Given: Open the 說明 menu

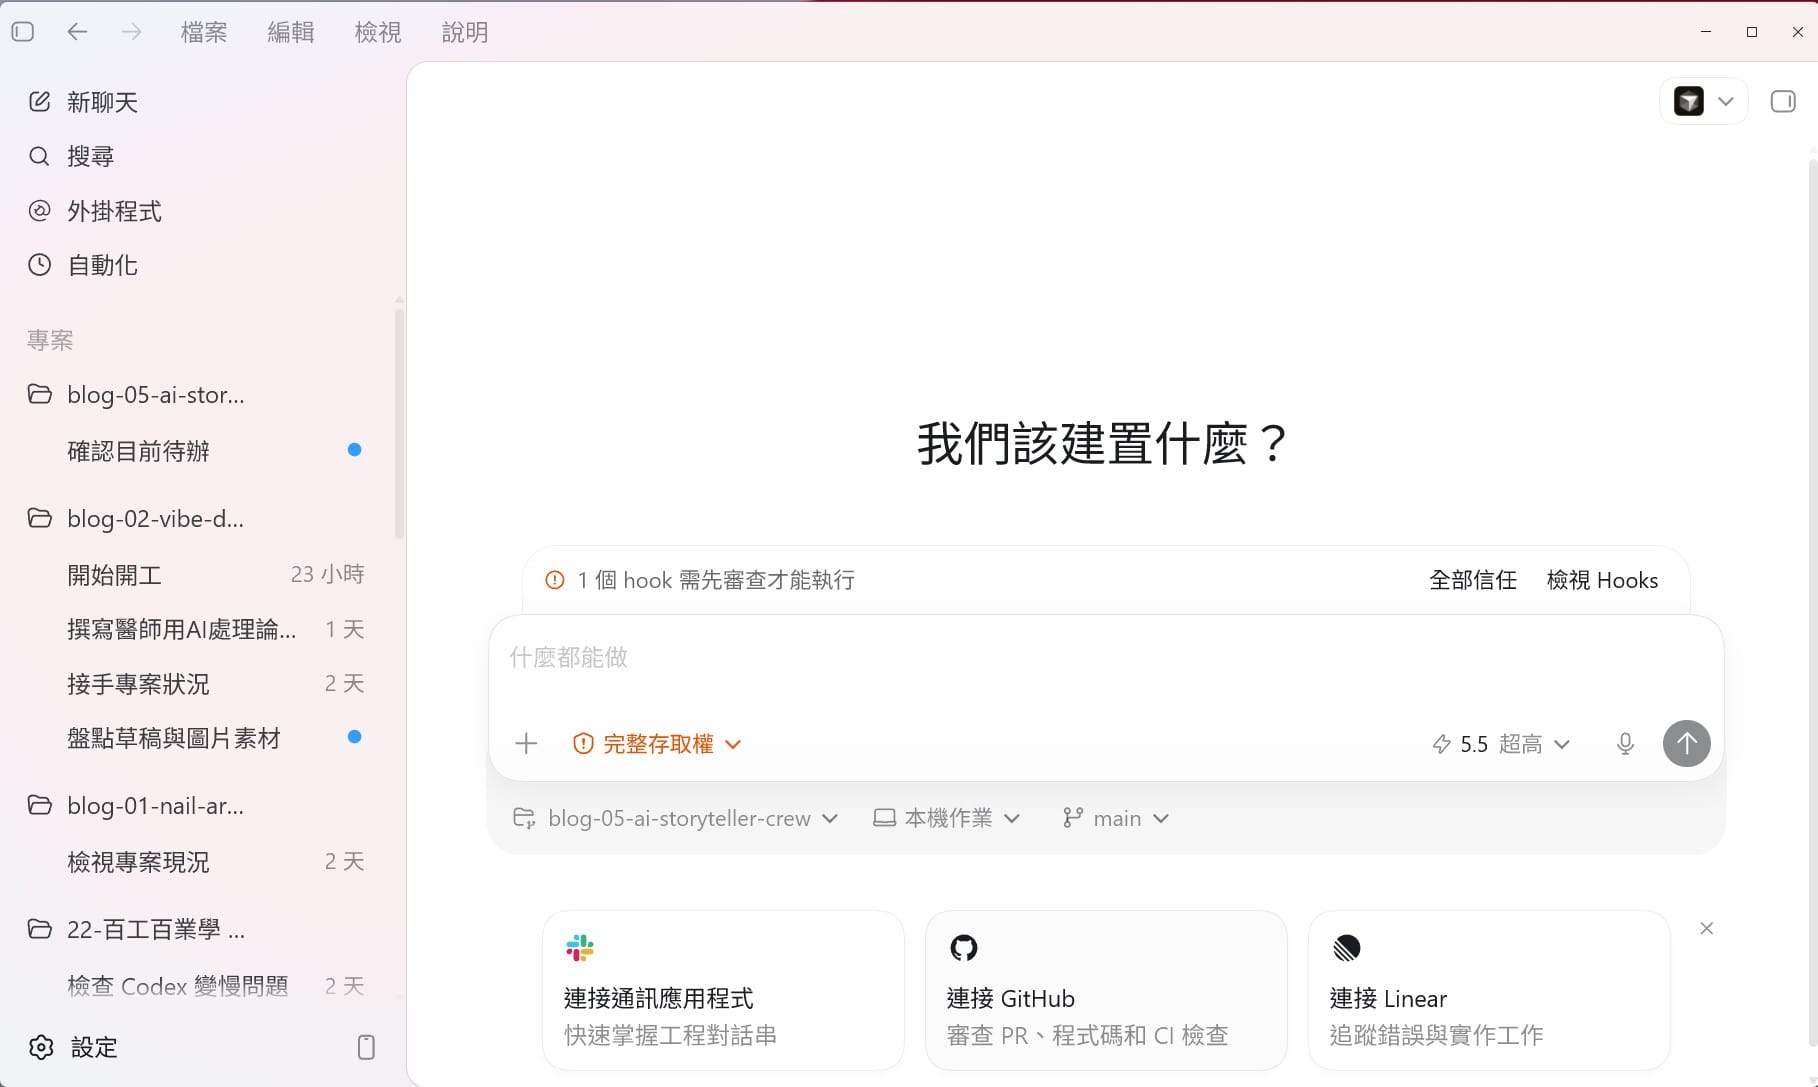Looking at the screenshot, I should click(465, 32).
